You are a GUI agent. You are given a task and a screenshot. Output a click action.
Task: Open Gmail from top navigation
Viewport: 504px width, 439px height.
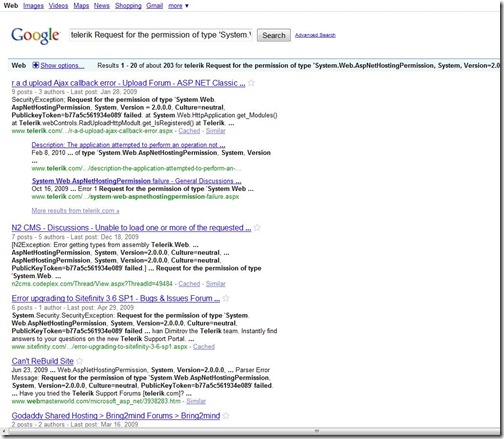click(155, 6)
